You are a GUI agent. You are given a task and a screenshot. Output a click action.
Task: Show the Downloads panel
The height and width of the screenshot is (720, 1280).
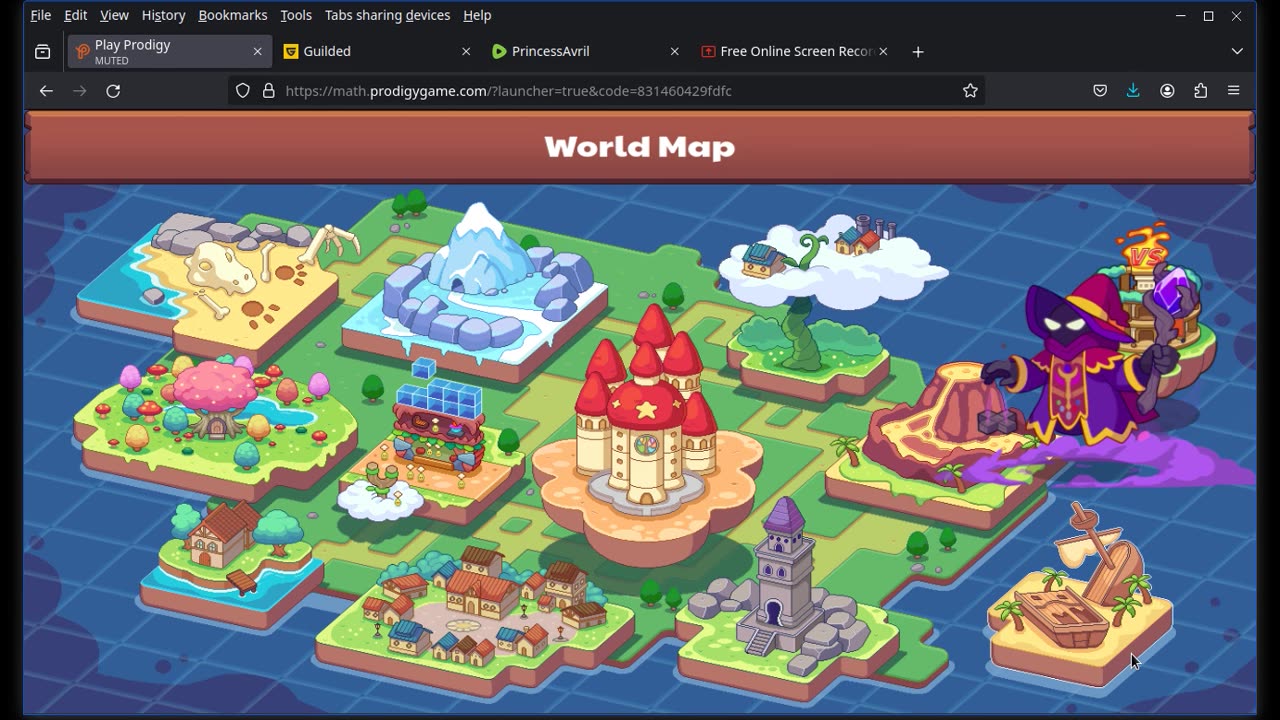pyautogui.click(x=1133, y=91)
